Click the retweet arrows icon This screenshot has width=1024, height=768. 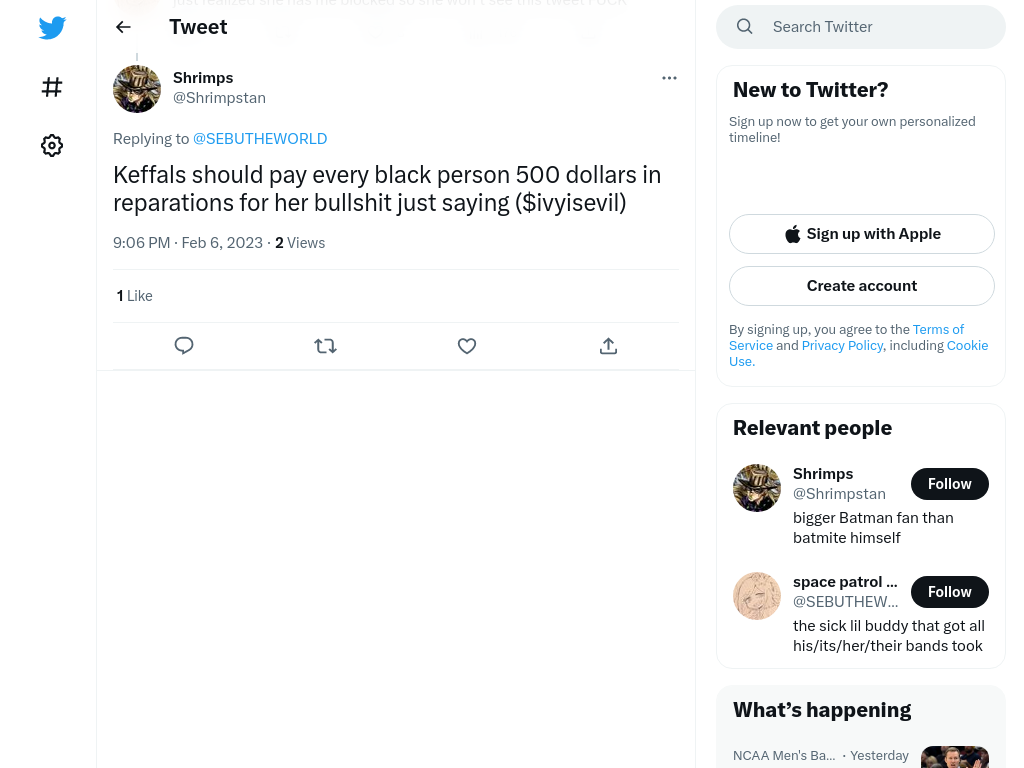[x=325, y=345]
